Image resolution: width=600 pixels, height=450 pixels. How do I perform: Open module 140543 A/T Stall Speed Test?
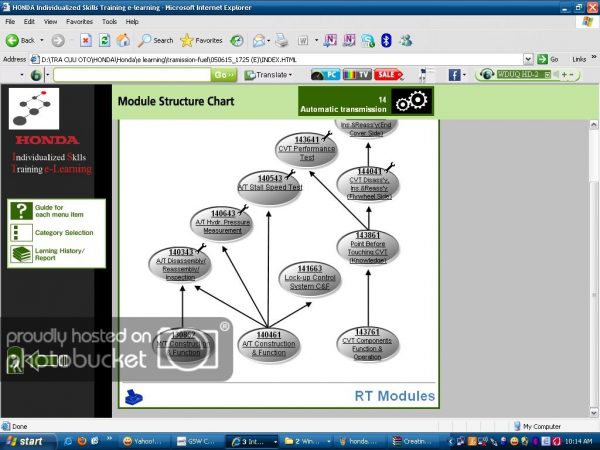270,187
